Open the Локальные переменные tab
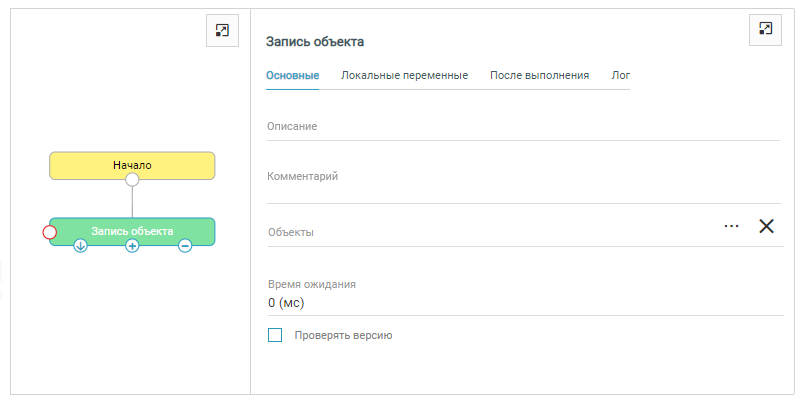This screenshot has width=803, height=403. pos(404,75)
